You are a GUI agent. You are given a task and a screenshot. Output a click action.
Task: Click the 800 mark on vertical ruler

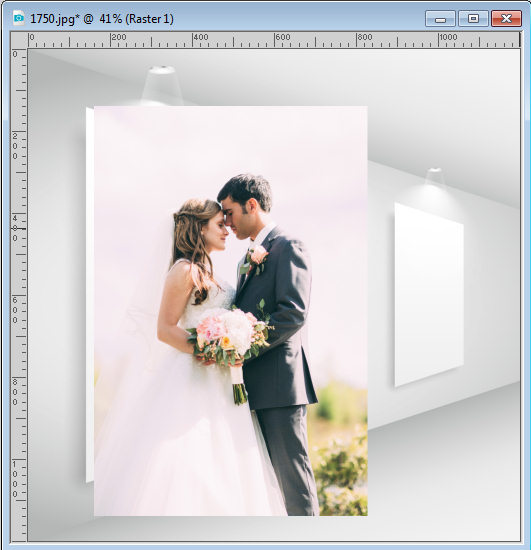click(x=15, y=392)
